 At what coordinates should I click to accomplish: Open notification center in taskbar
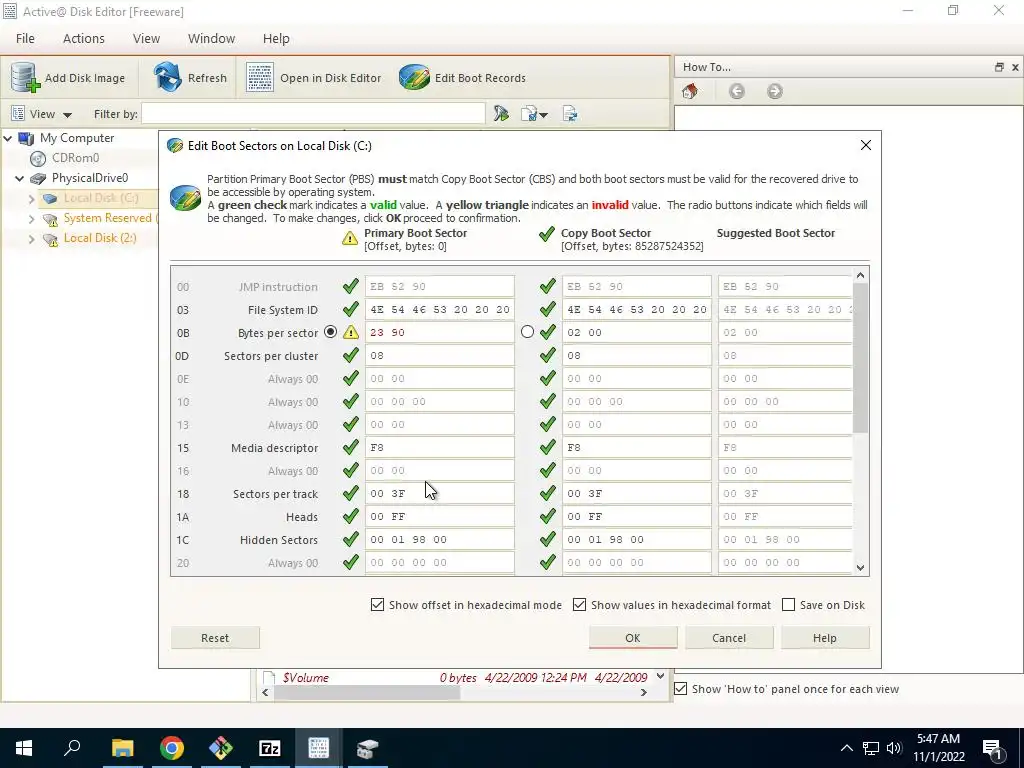(x=992, y=748)
